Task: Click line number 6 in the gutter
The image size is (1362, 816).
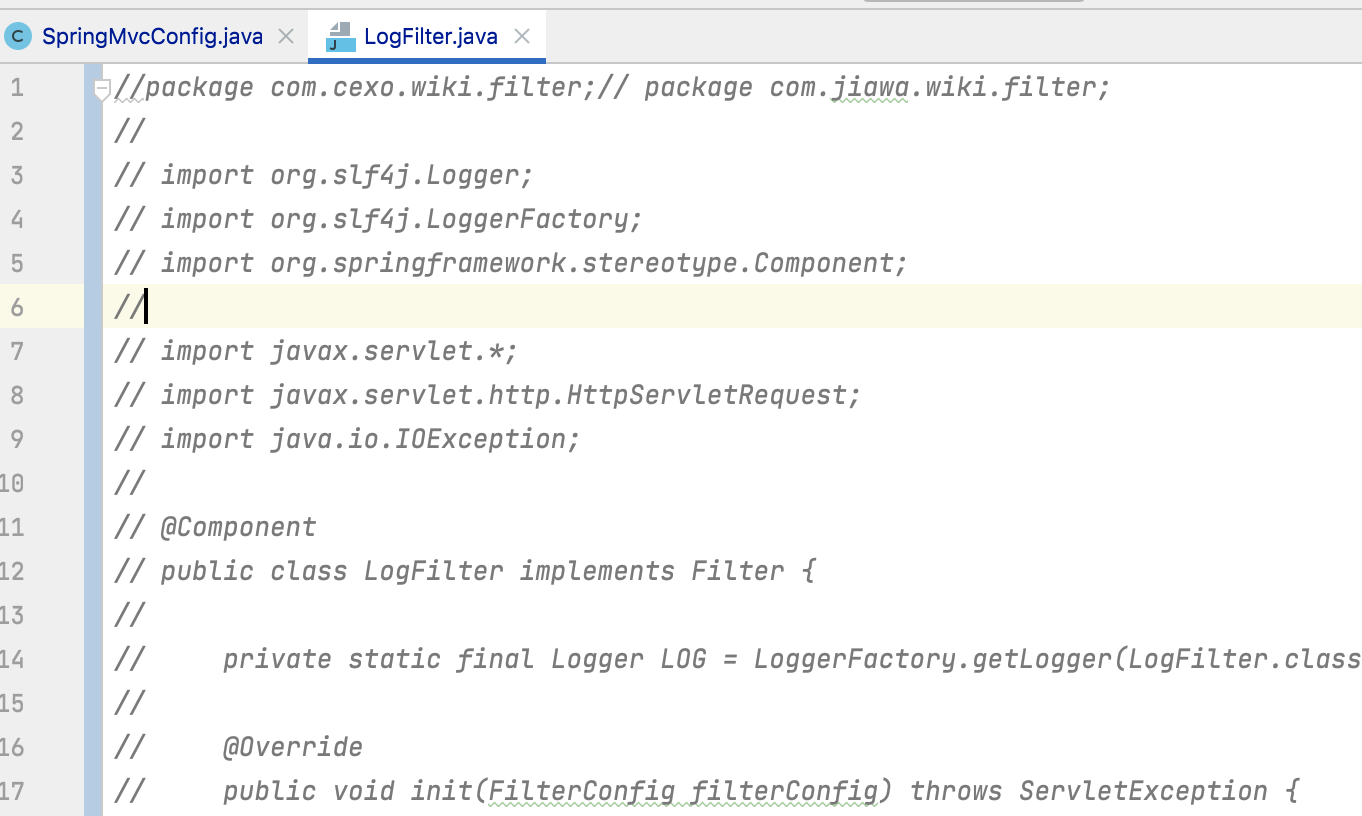Action: pos(17,307)
